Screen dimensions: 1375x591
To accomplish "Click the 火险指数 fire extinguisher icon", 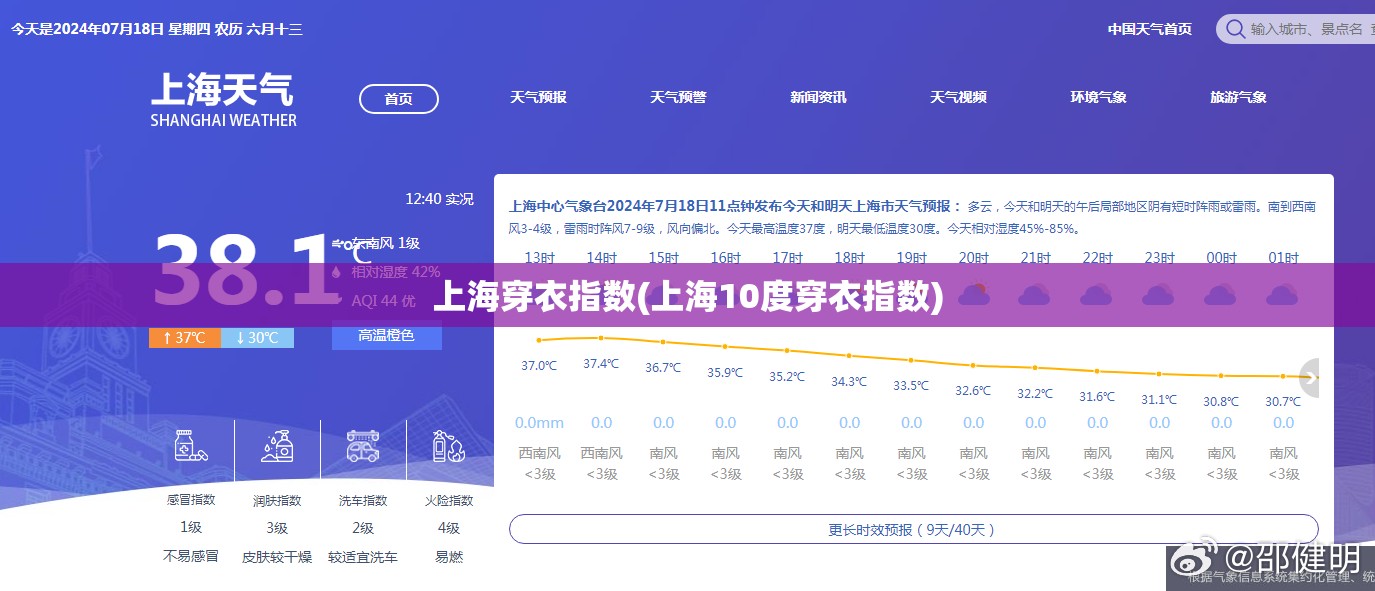I will [x=448, y=446].
